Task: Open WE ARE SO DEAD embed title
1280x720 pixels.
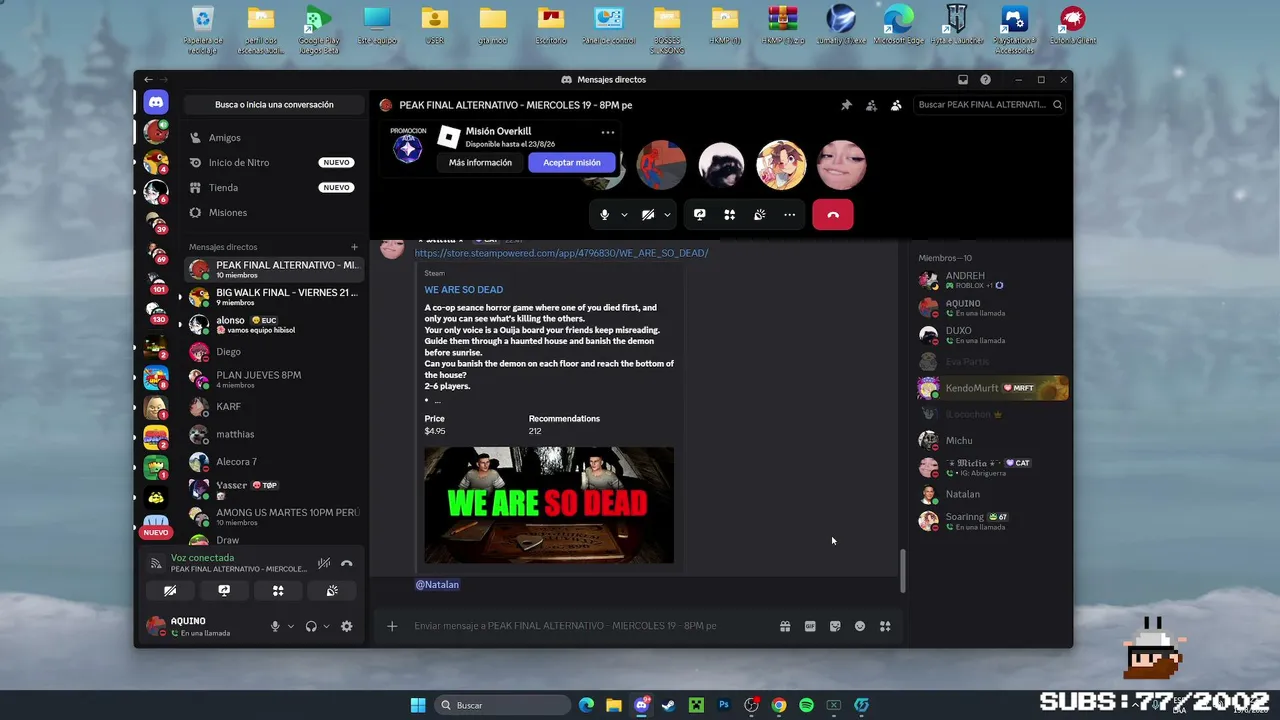Action: point(464,290)
